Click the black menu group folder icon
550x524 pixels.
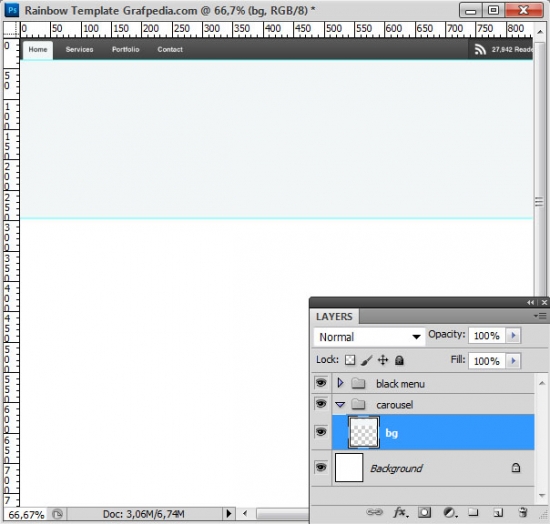358,383
